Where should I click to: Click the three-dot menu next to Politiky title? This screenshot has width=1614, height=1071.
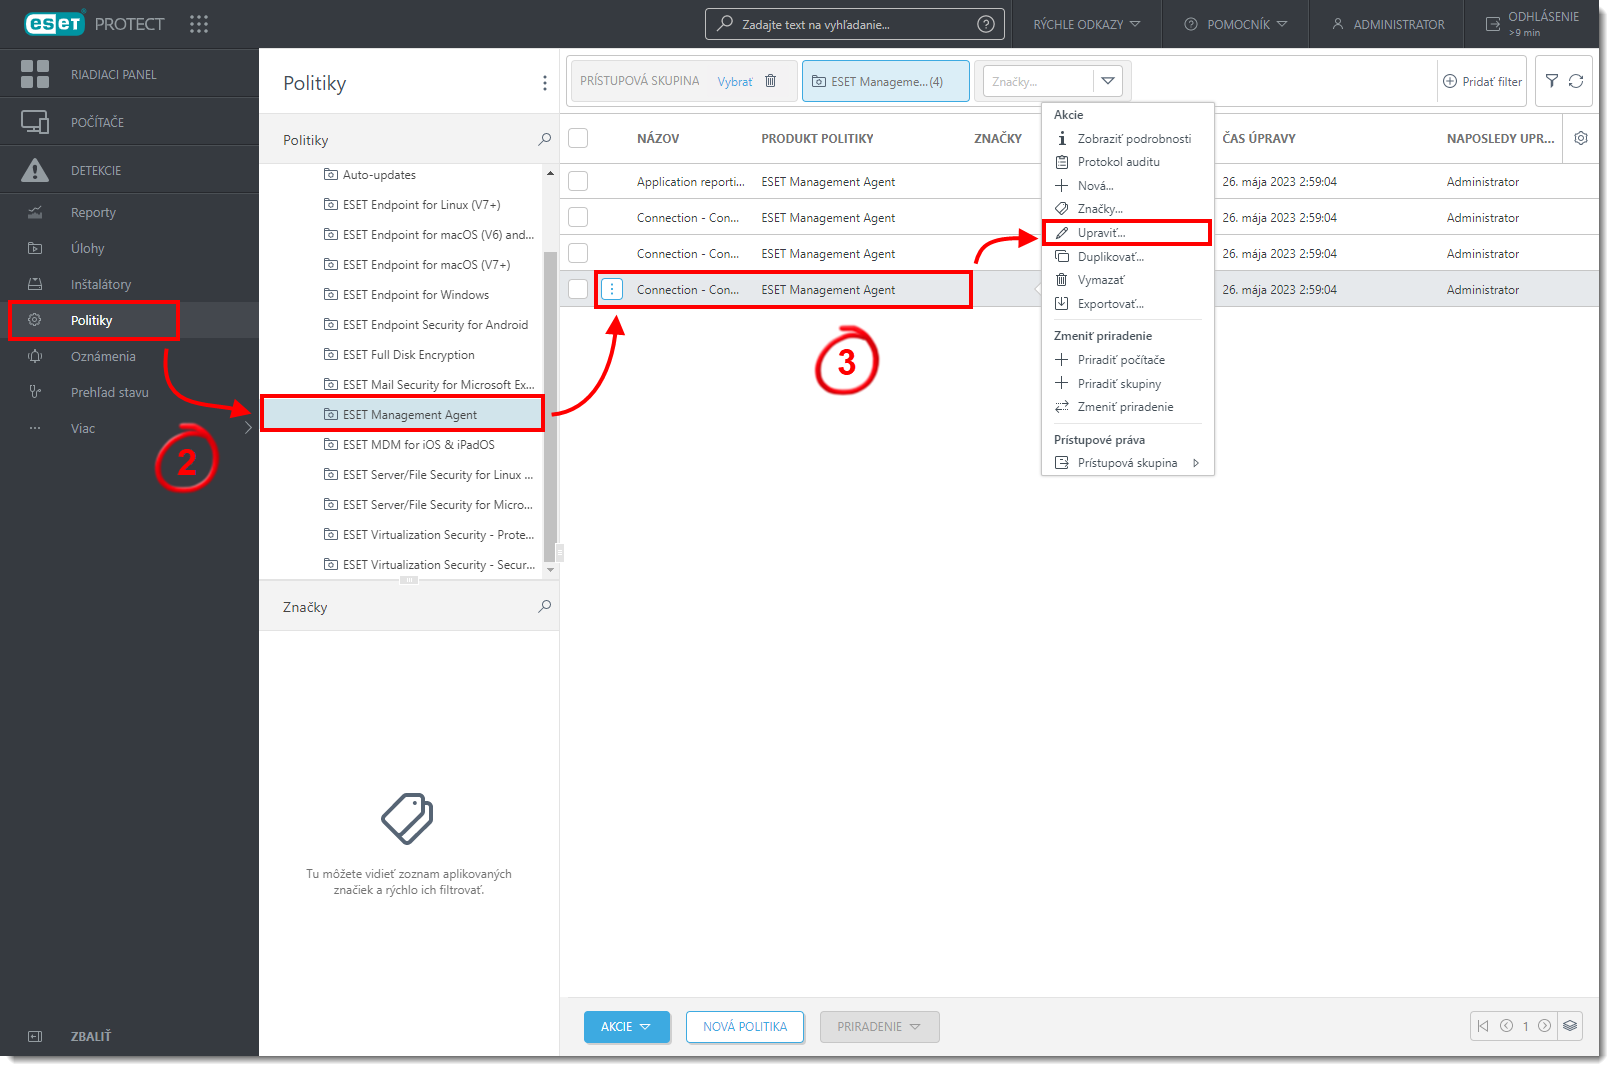544,83
